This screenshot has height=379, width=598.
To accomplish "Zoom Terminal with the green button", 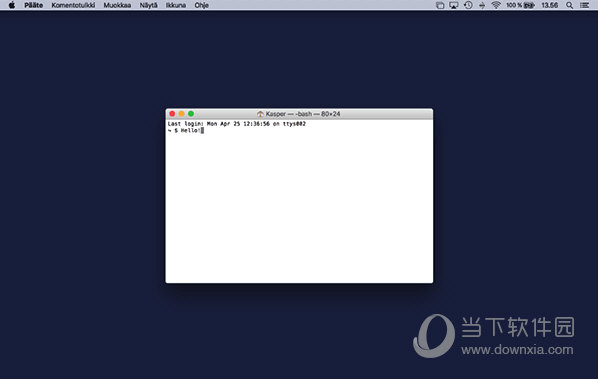I will [191, 114].
